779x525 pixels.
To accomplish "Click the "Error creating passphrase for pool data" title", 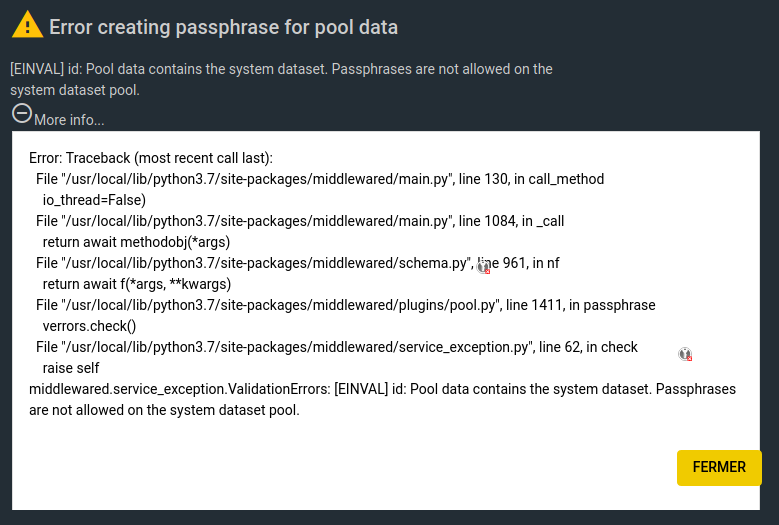I will pos(224,27).
